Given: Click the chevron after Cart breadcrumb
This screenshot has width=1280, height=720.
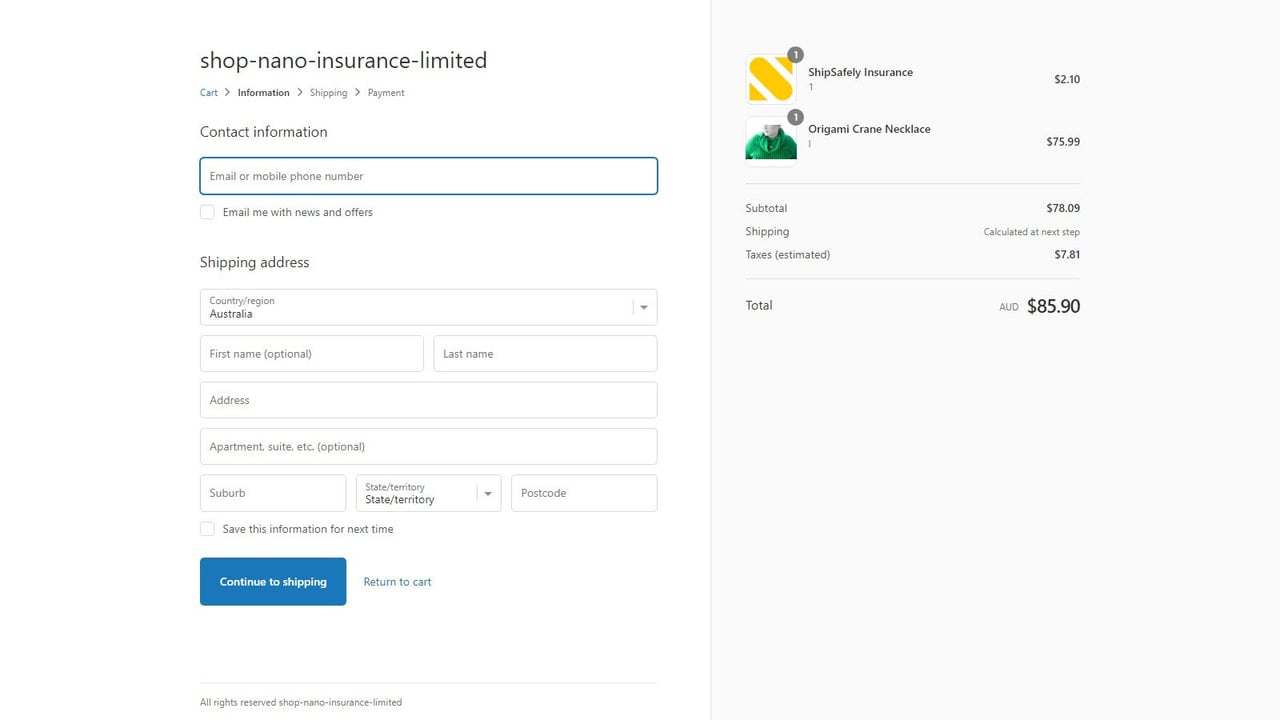Looking at the screenshot, I should 228,92.
